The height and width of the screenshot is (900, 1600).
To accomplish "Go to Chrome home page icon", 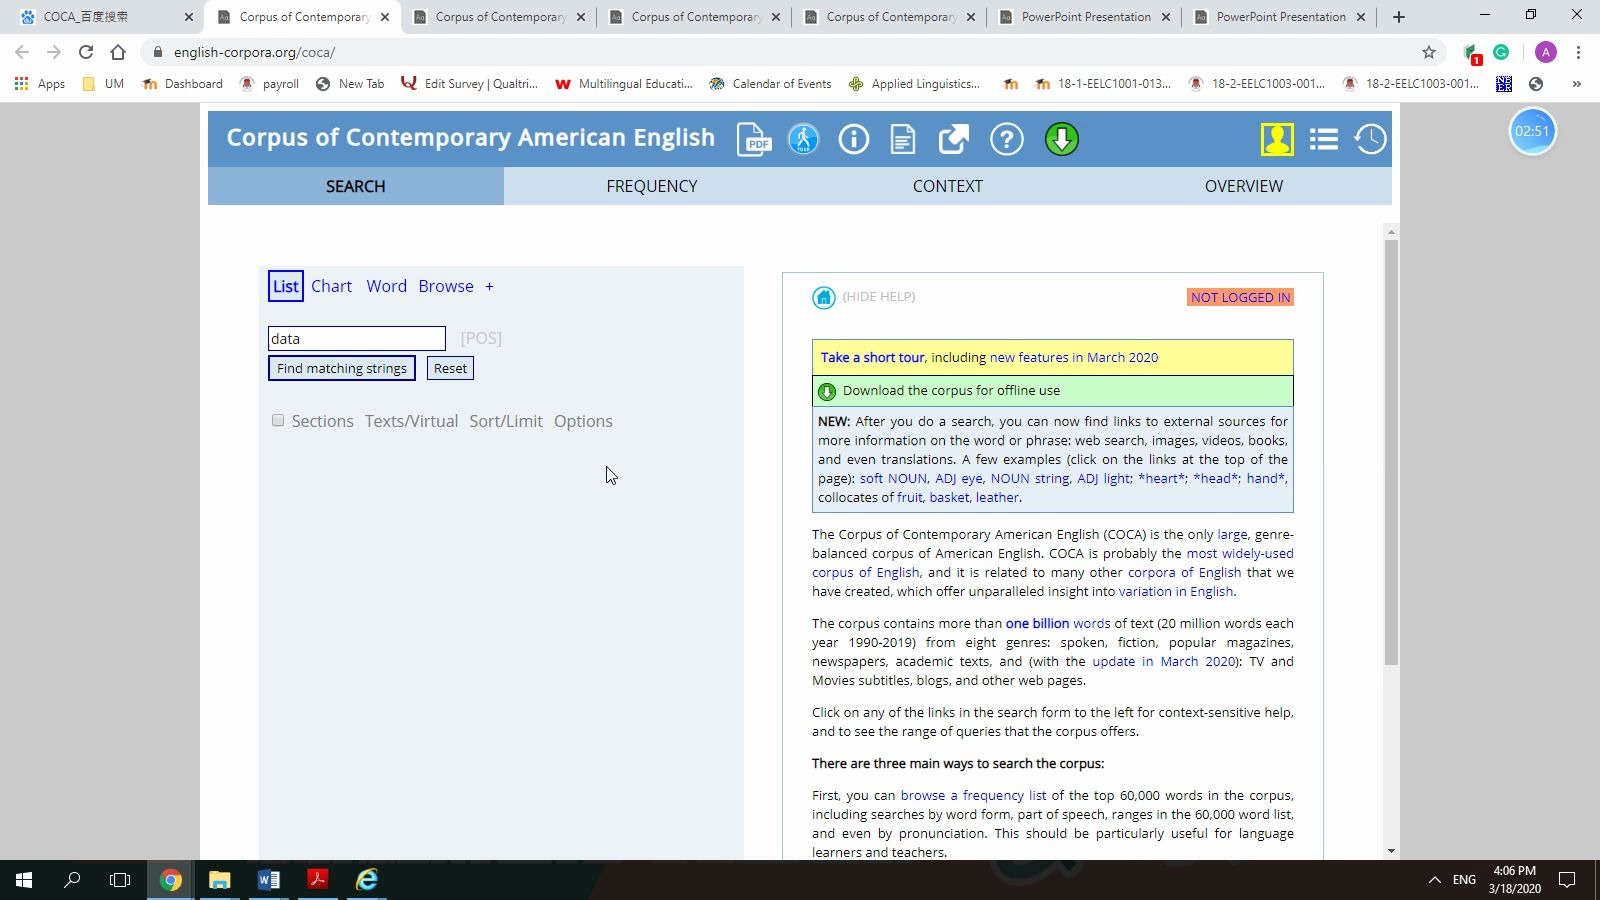I will [x=118, y=52].
